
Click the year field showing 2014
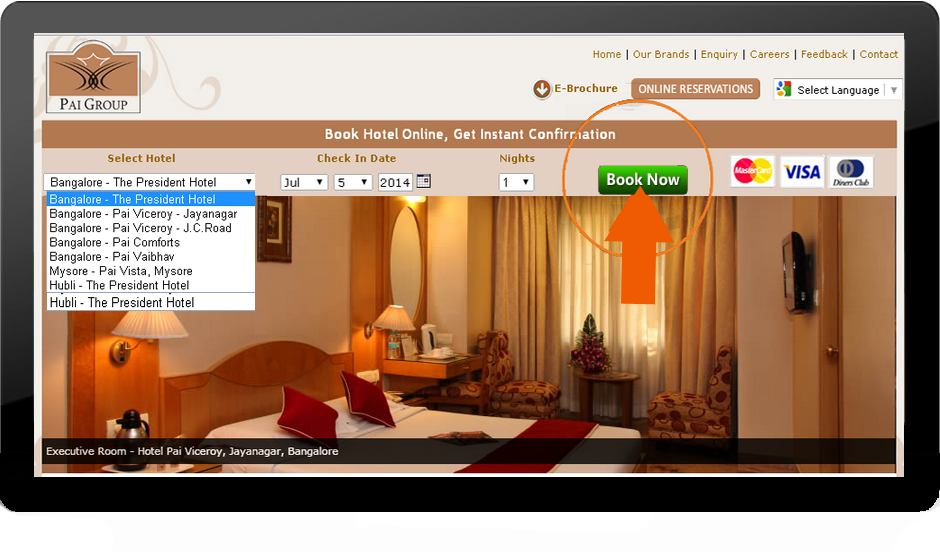(395, 182)
